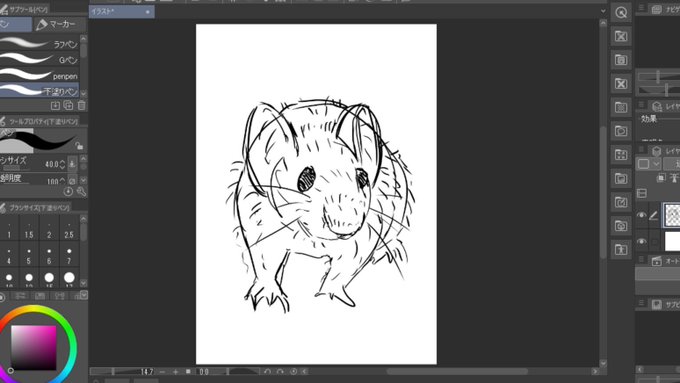
Task: Click the eleventh command bar figure icon
Action: (x=621, y=249)
